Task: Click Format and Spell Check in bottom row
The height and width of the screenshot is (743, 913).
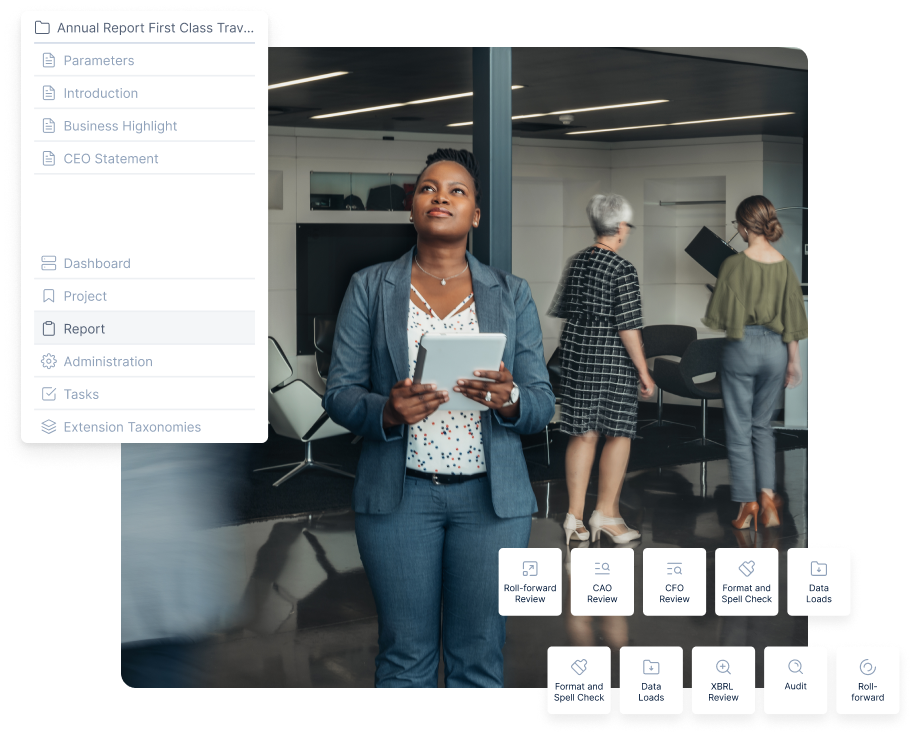Action: tap(578, 680)
